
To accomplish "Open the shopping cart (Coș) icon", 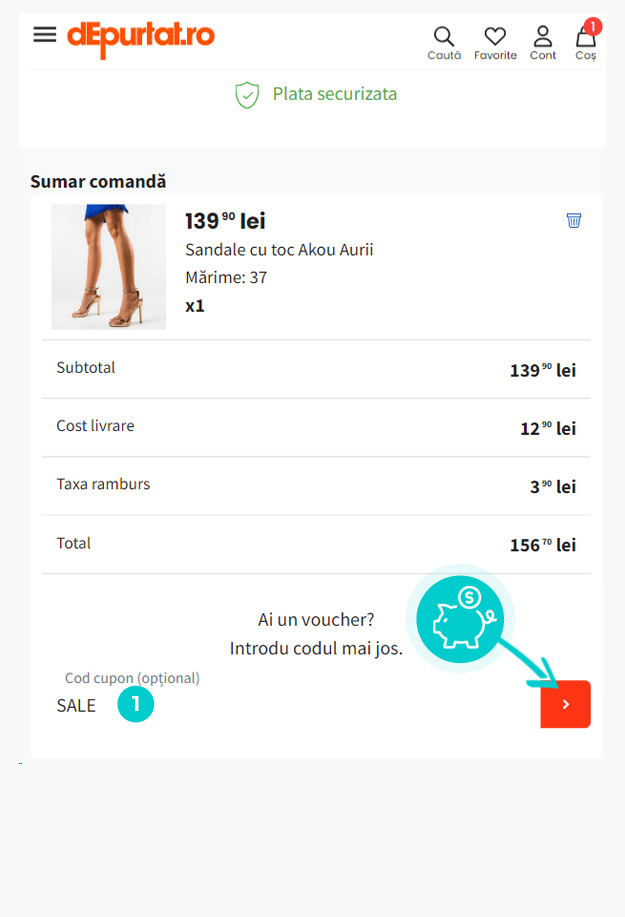I will point(585,42).
